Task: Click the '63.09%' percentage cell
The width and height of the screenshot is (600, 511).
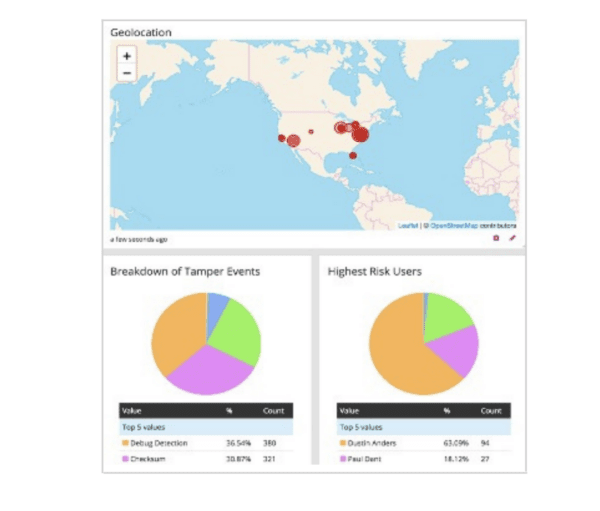Action: pyautogui.click(x=456, y=443)
